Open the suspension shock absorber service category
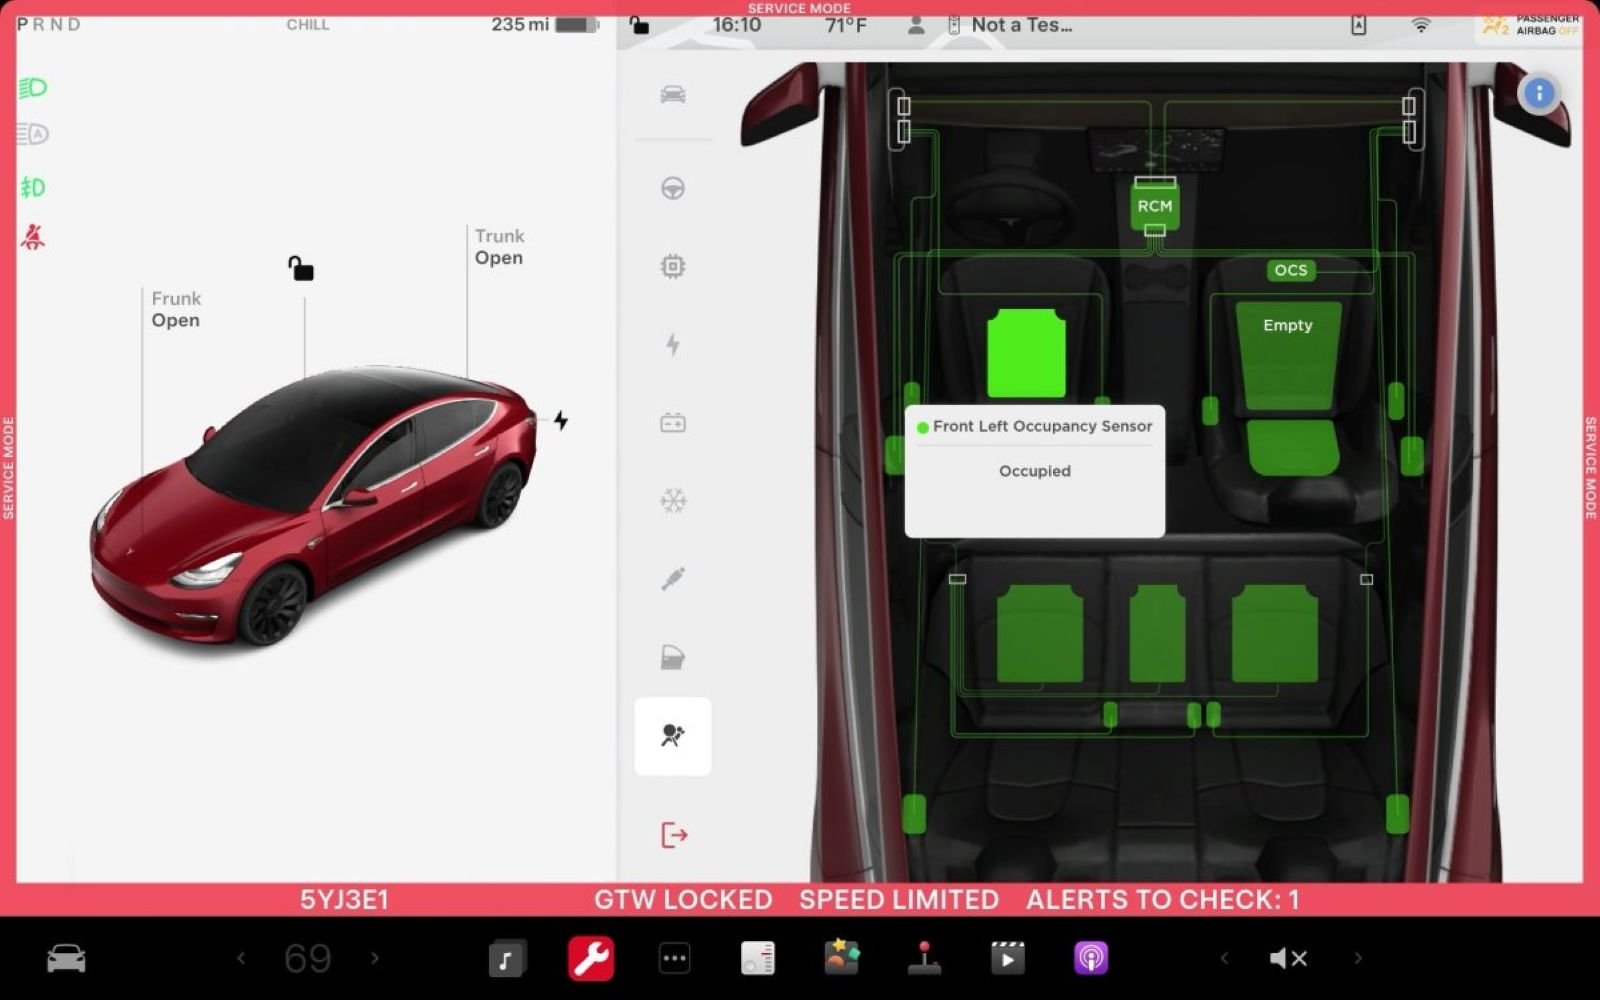 click(673, 579)
